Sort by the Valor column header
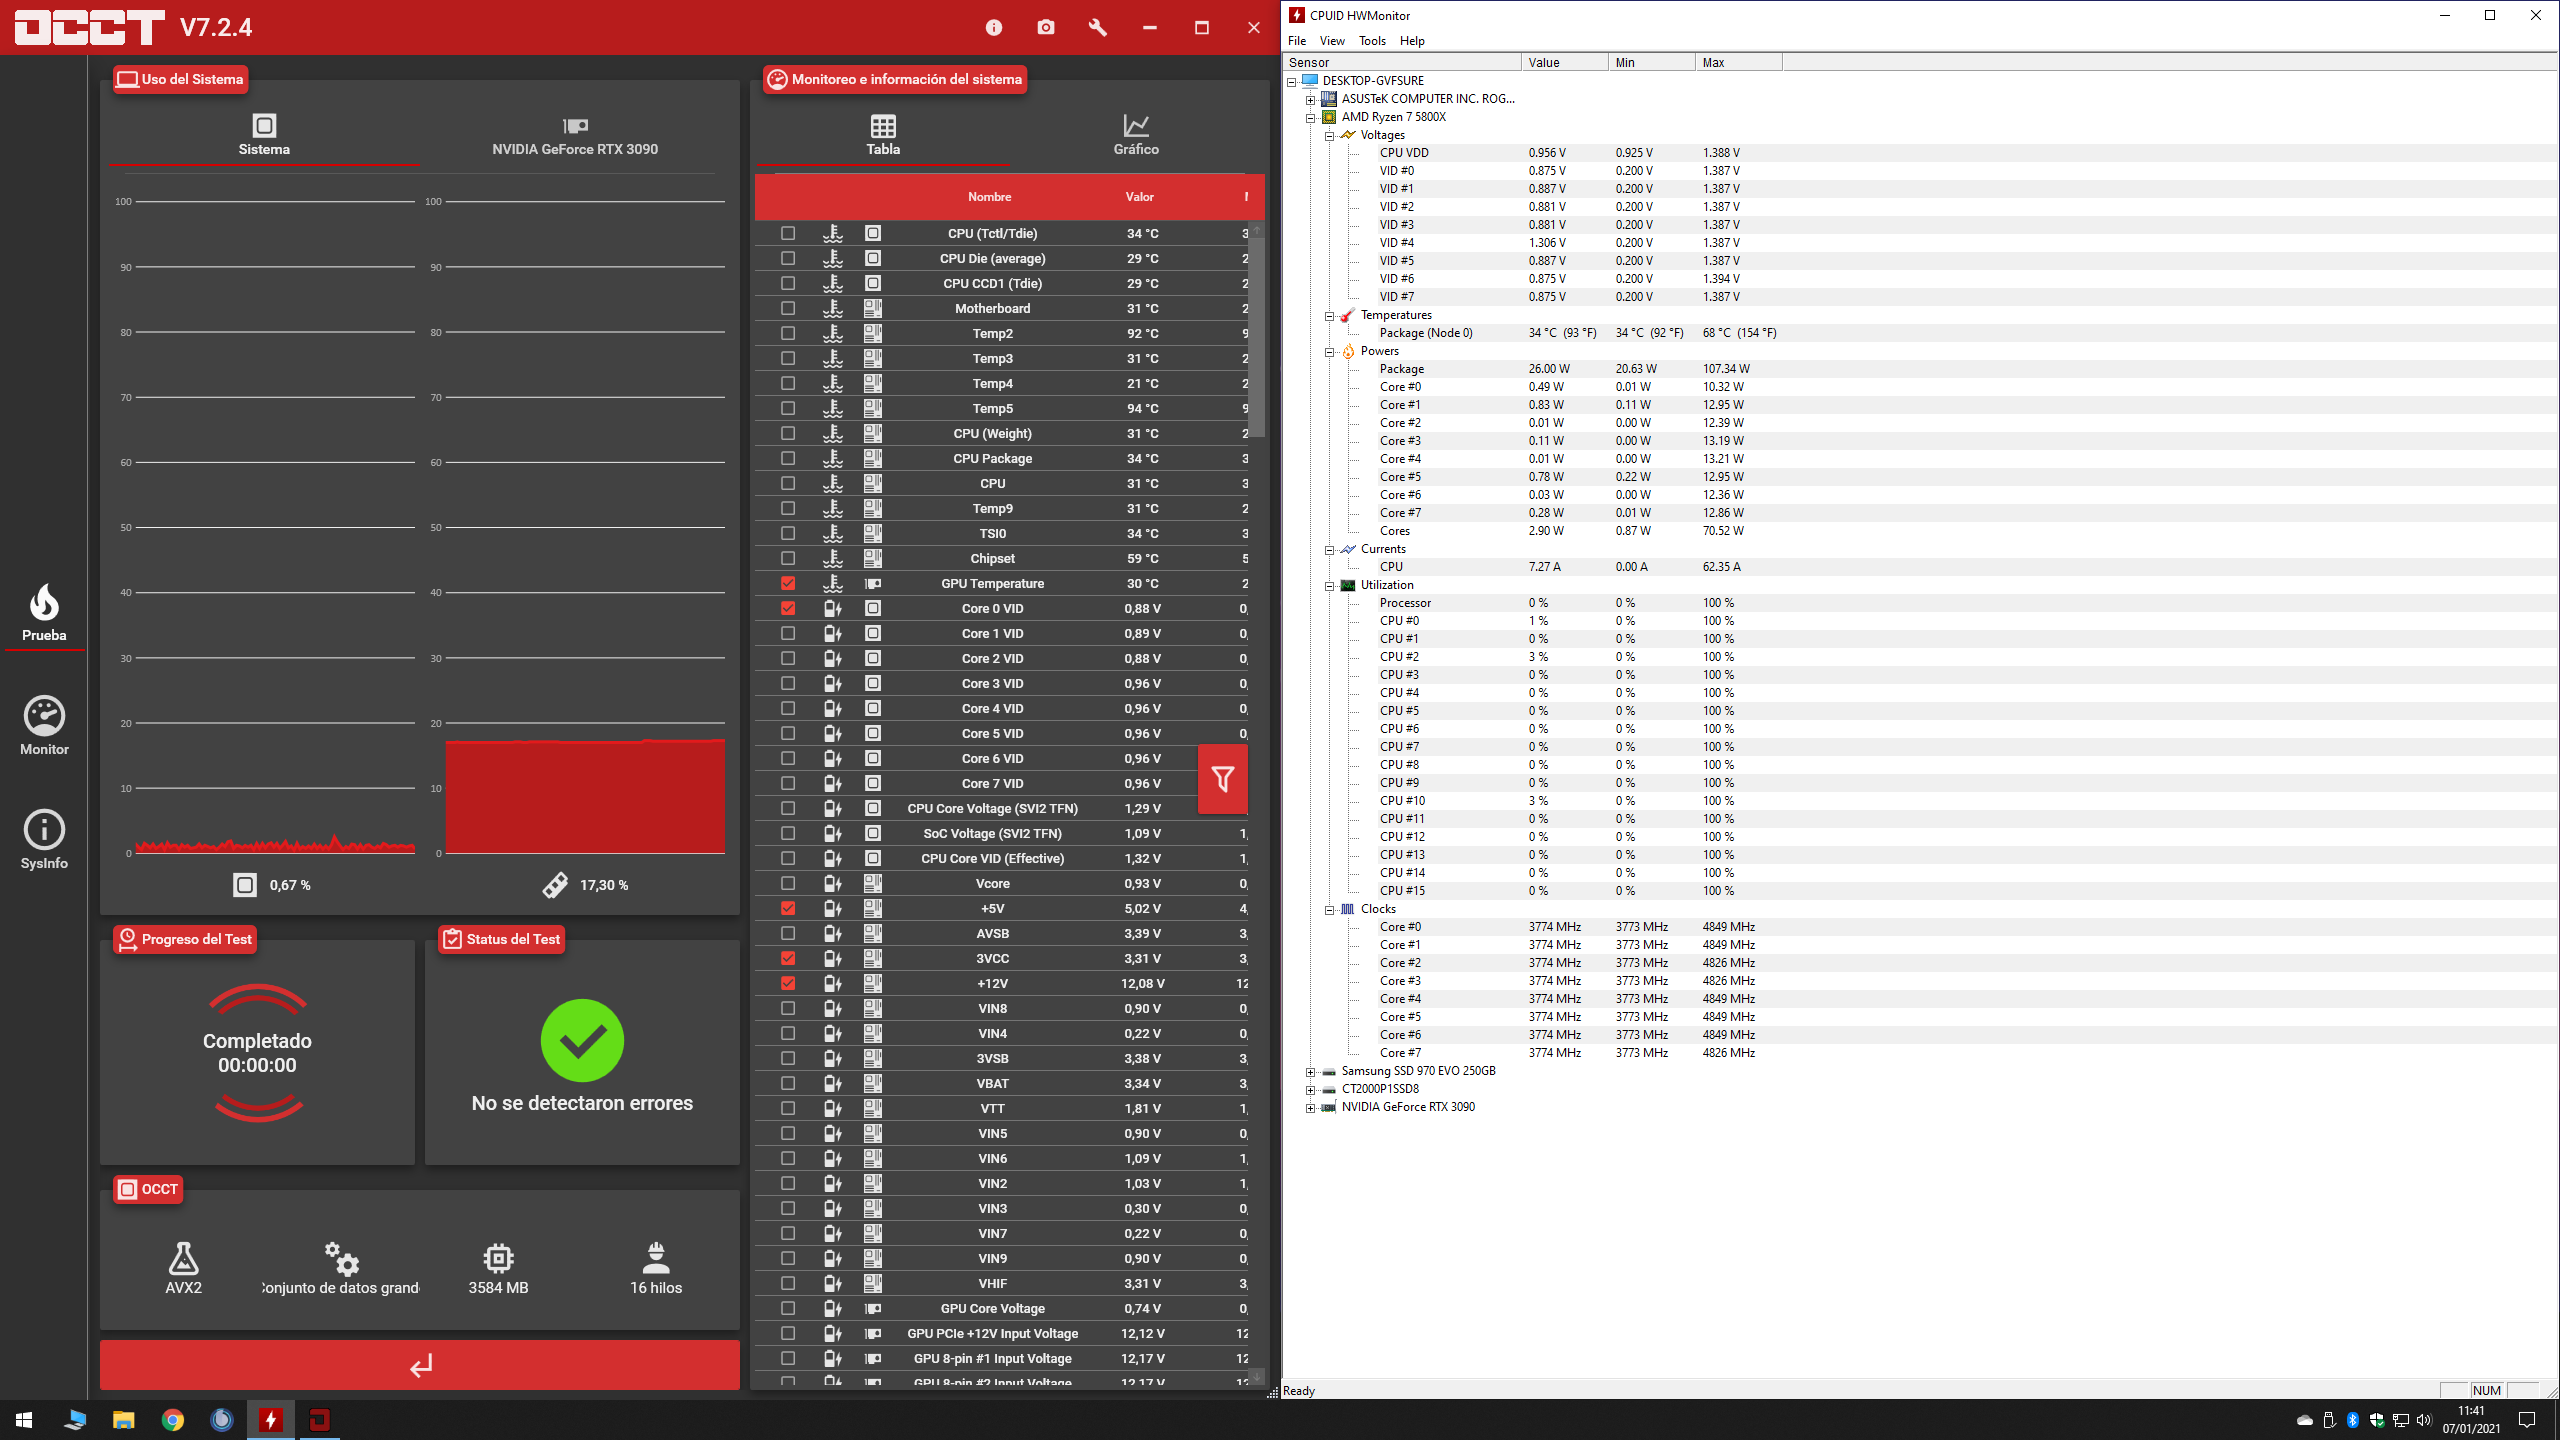Viewport: 2560px width, 1440px height. pos(1139,197)
